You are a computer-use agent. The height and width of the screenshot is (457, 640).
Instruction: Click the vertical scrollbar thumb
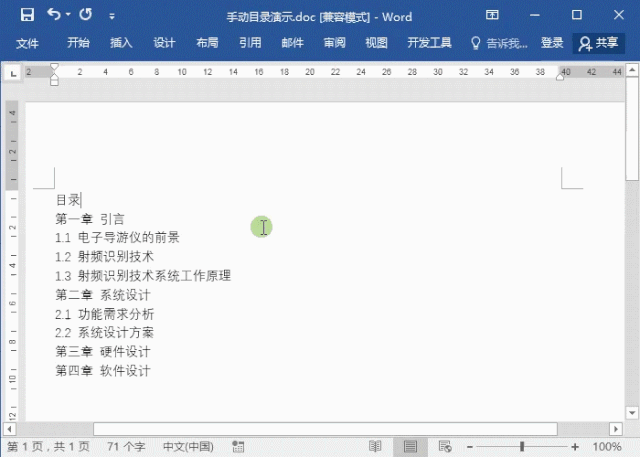click(632, 129)
